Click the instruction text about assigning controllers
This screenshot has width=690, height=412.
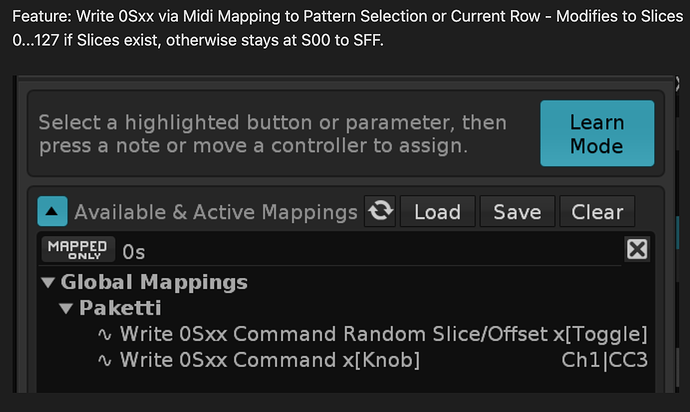click(272, 134)
